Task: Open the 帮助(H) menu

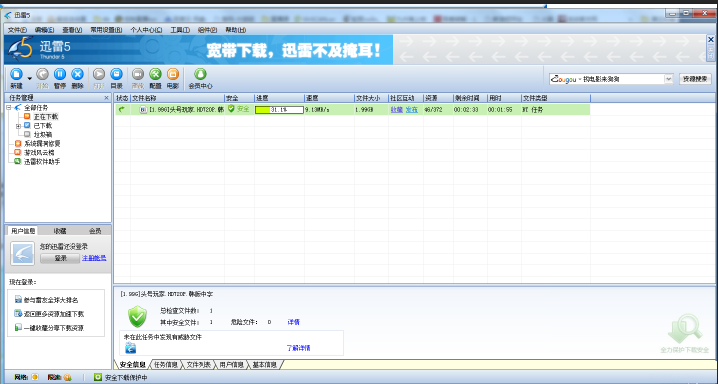Action: click(235, 30)
